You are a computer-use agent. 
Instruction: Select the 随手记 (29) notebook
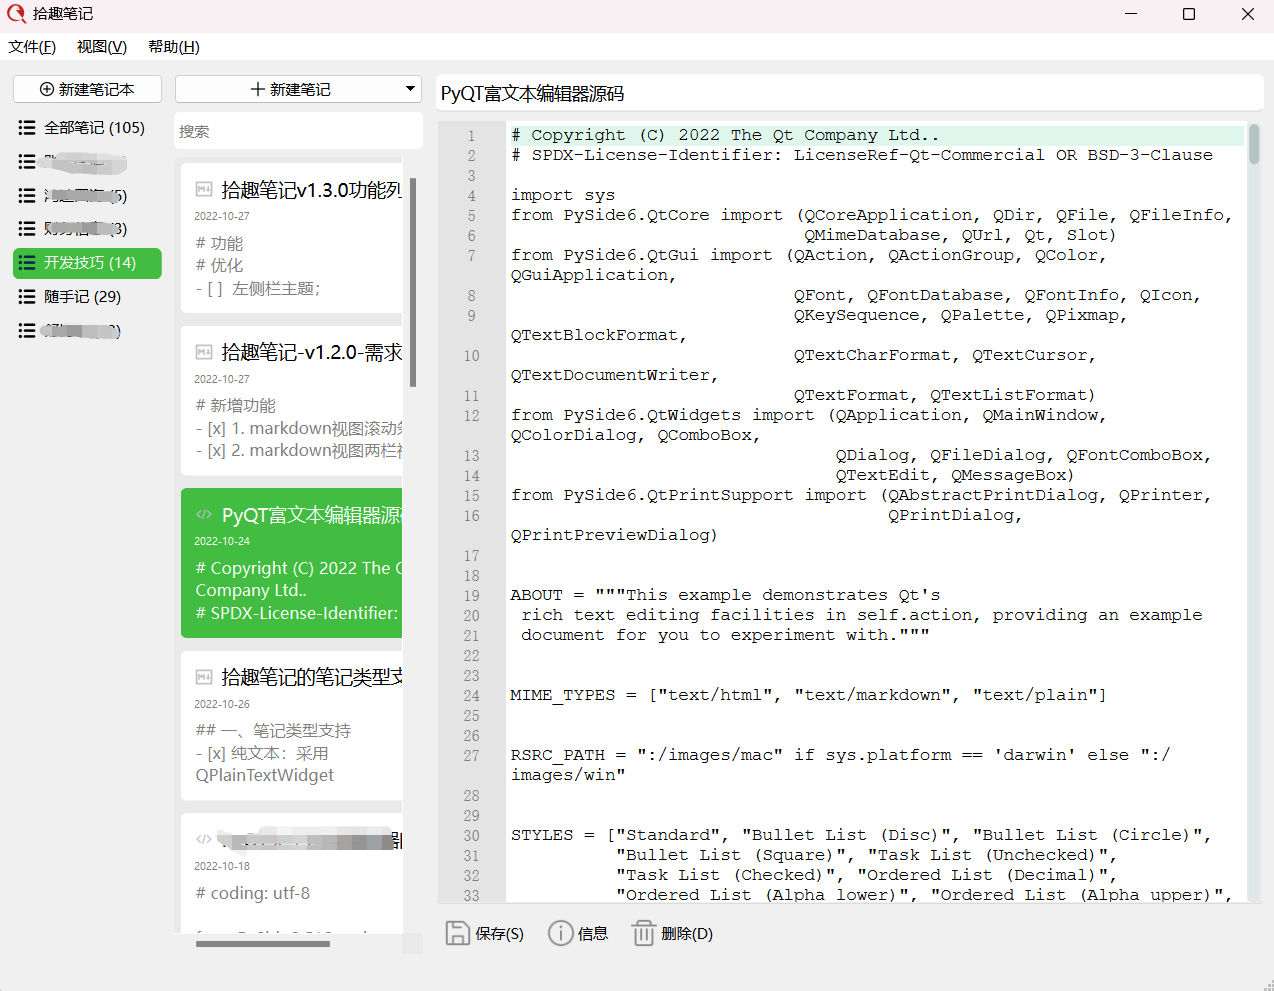coord(87,297)
